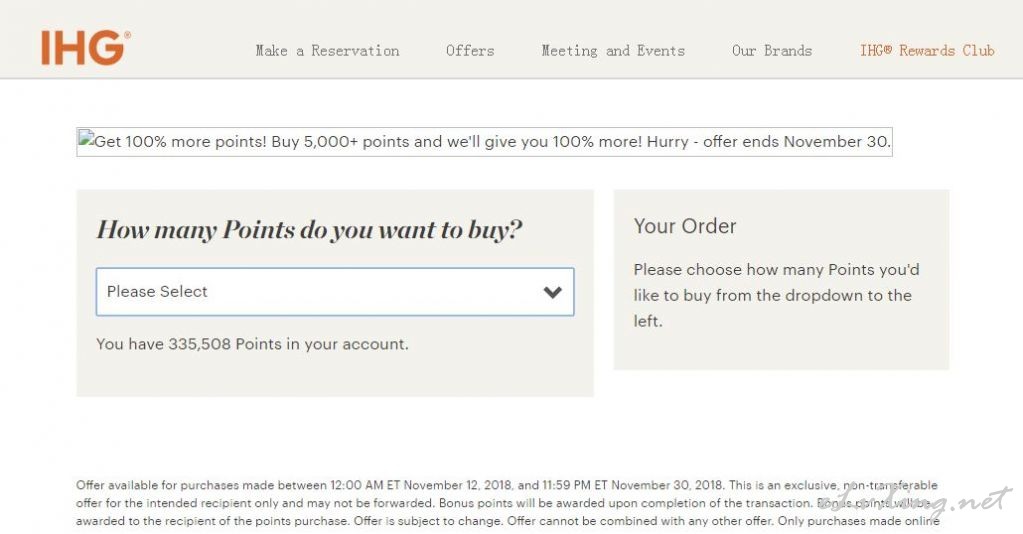This screenshot has width=1023, height=534.
Task: Select the account points balance text
Action: click(x=252, y=344)
